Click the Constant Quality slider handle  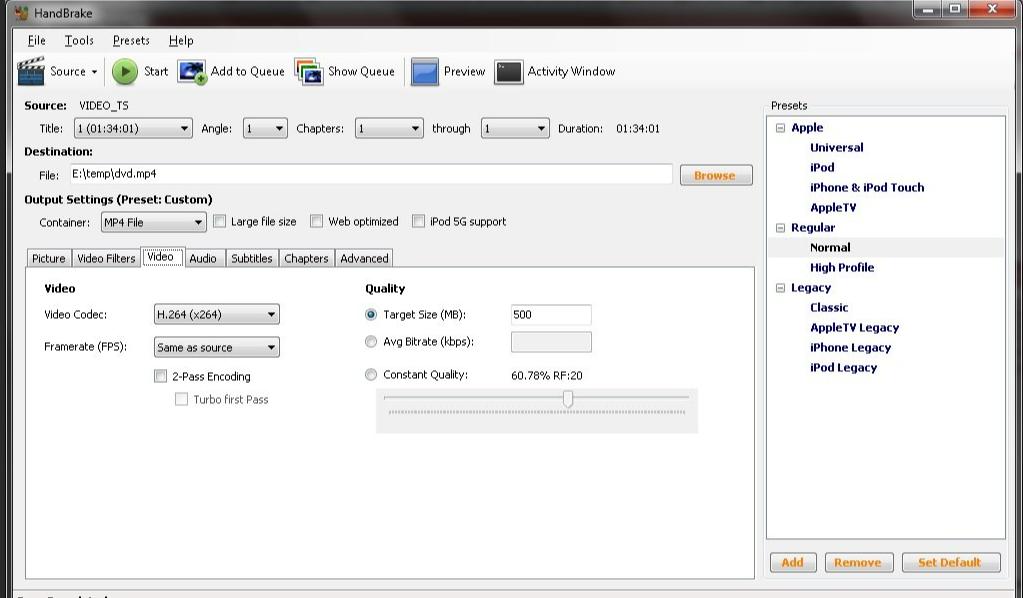point(568,399)
